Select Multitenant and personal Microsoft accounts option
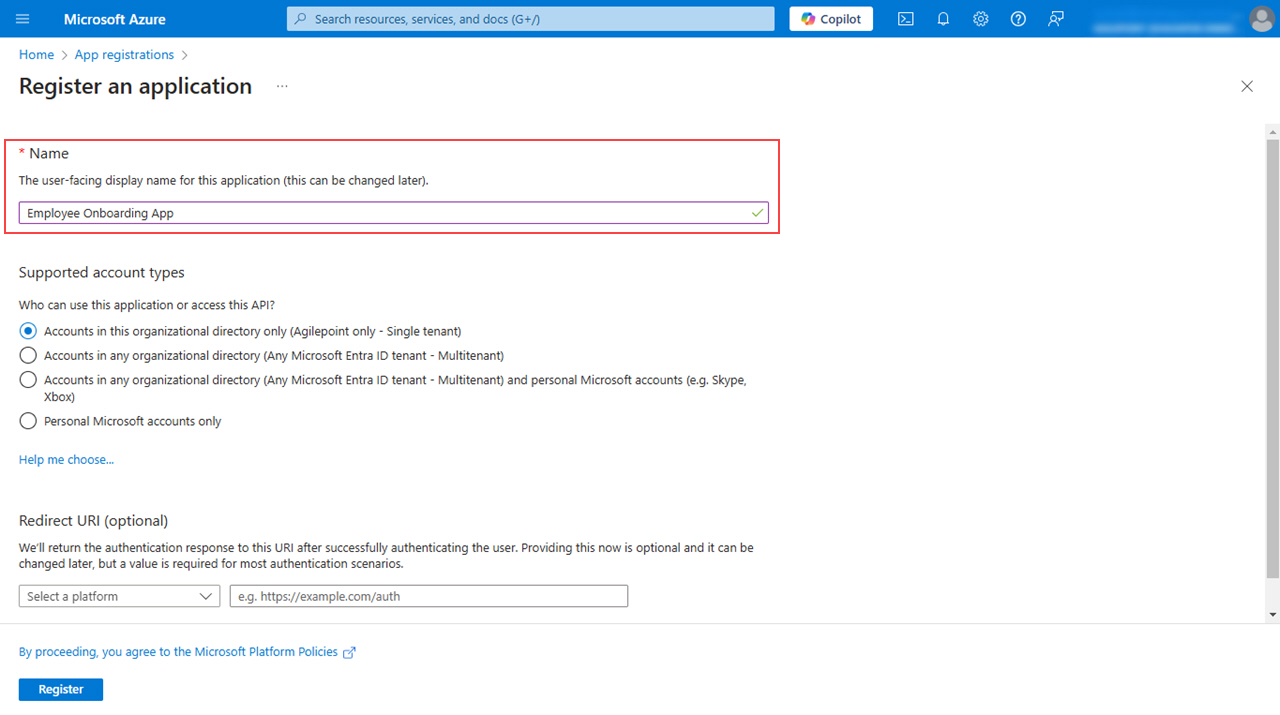 [28, 380]
